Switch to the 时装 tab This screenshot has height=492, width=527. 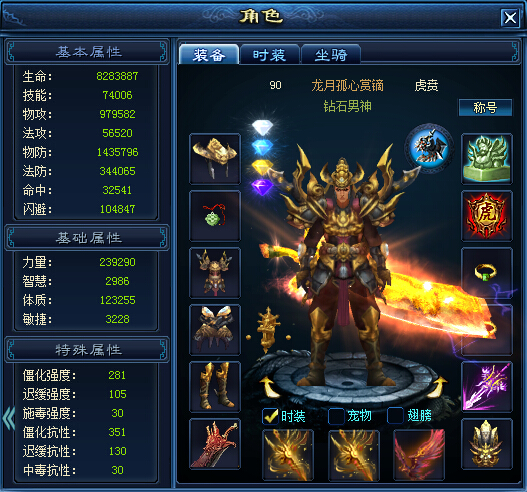[270, 55]
